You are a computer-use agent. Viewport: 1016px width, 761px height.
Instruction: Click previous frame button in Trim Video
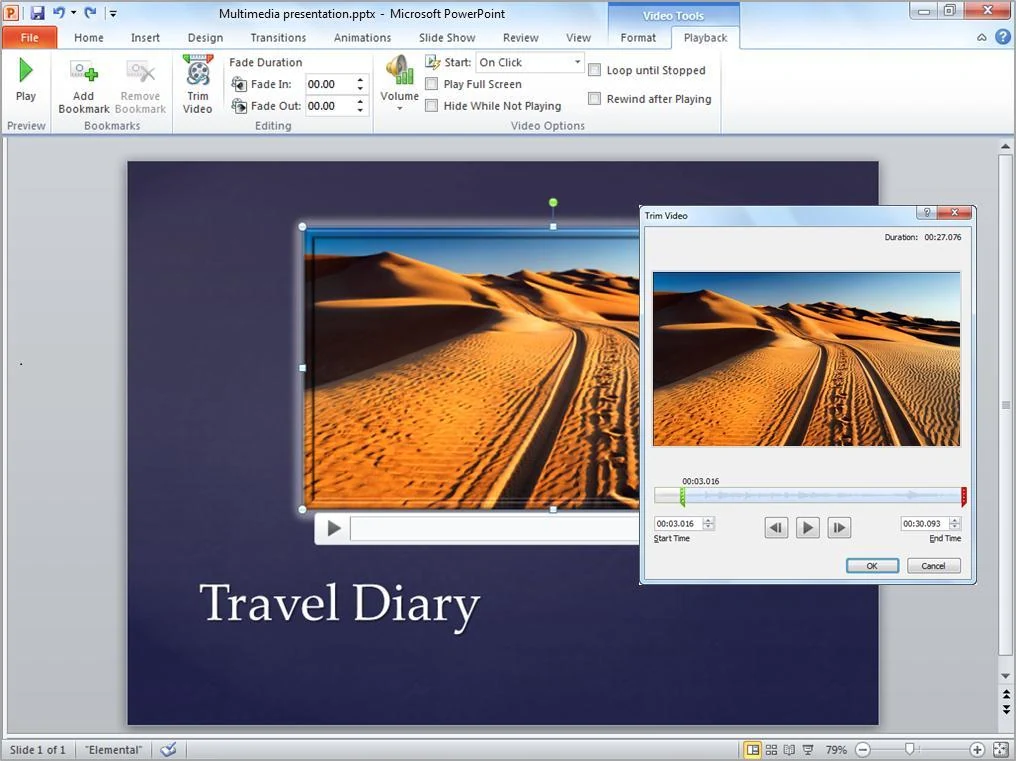776,528
